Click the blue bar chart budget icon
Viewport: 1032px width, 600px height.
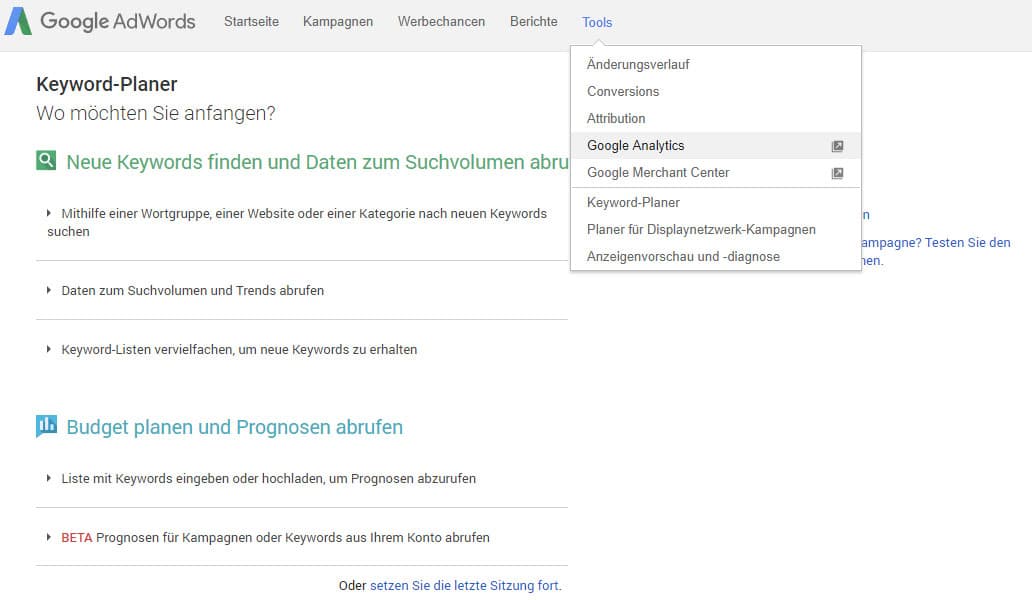tap(46, 426)
